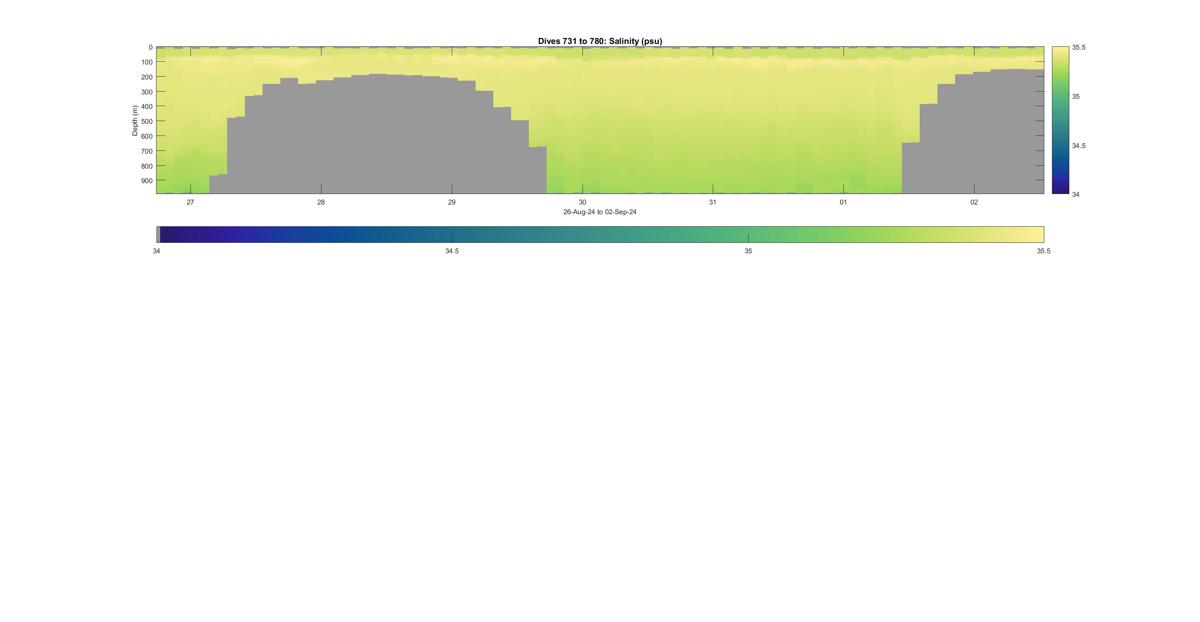Image resolution: width=1200 pixels, height=622 pixels.
Task: Select date tick '27' on the x-axis
Action: click(190, 202)
